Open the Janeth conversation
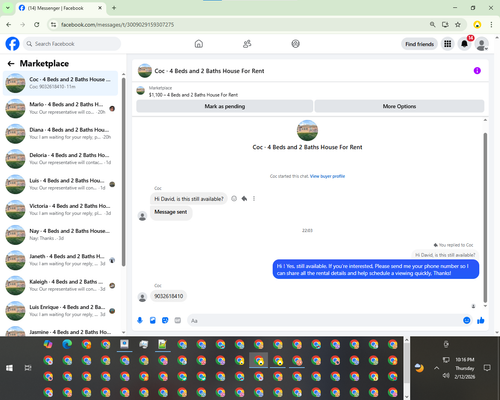 [x=60, y=260]
